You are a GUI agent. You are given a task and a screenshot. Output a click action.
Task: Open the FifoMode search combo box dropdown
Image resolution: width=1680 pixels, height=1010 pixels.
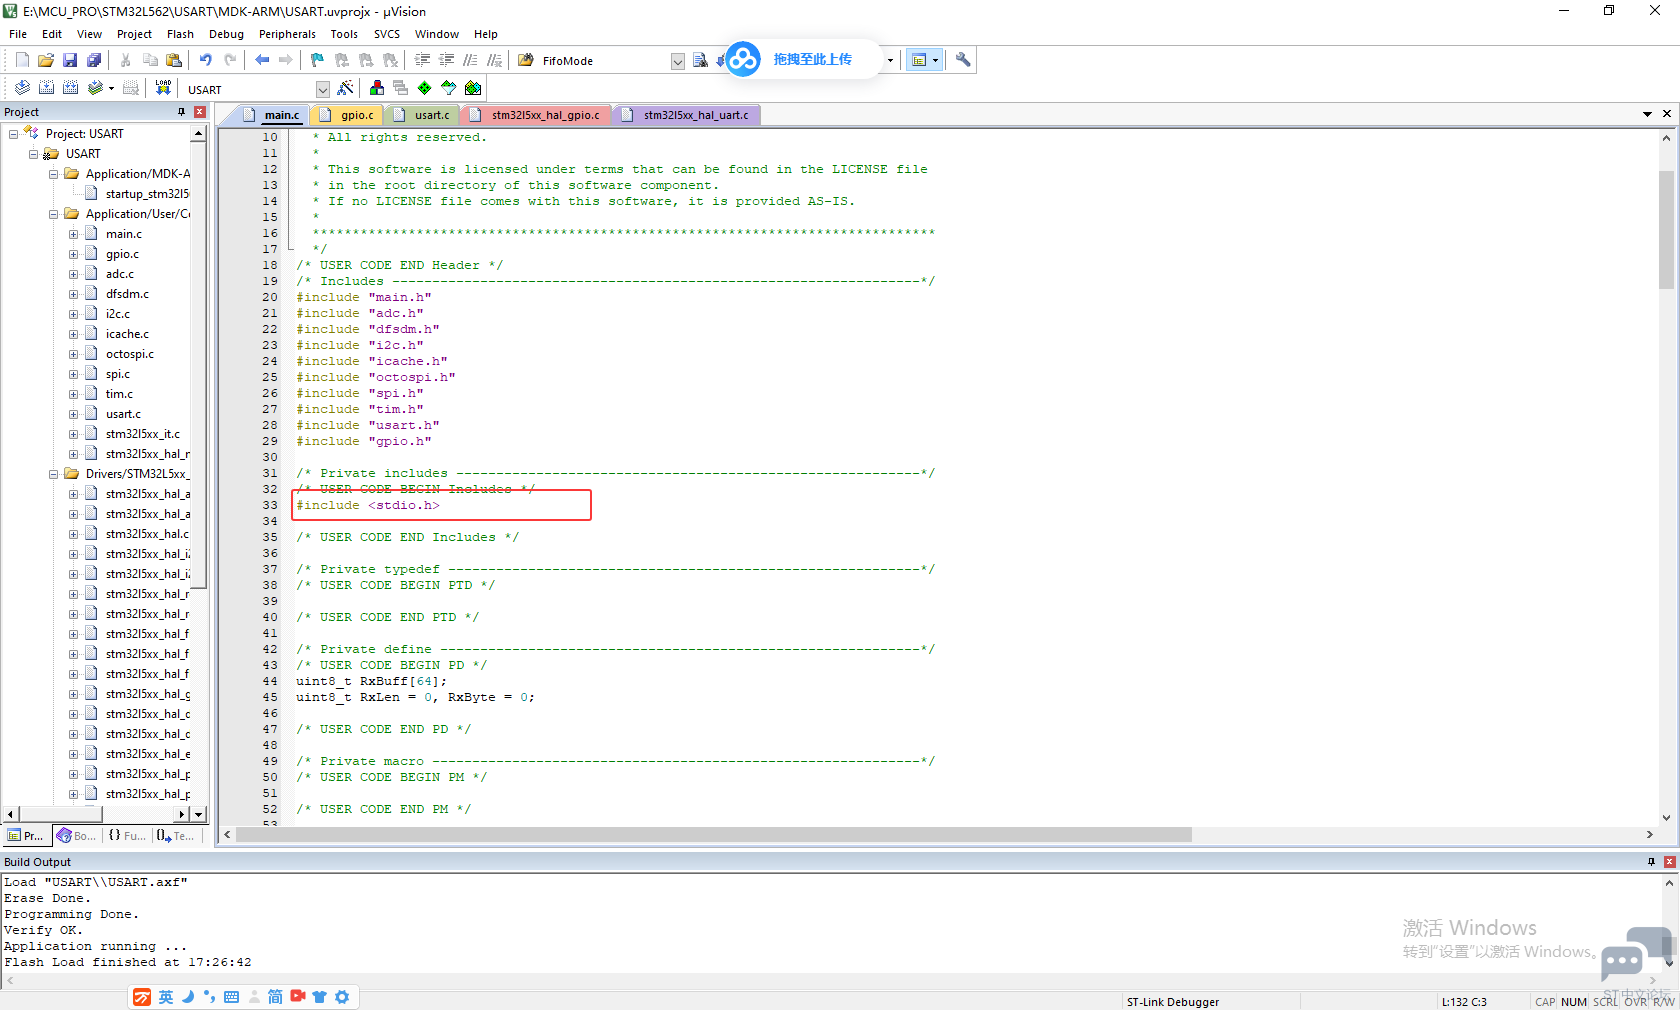(x=677, y=61)
